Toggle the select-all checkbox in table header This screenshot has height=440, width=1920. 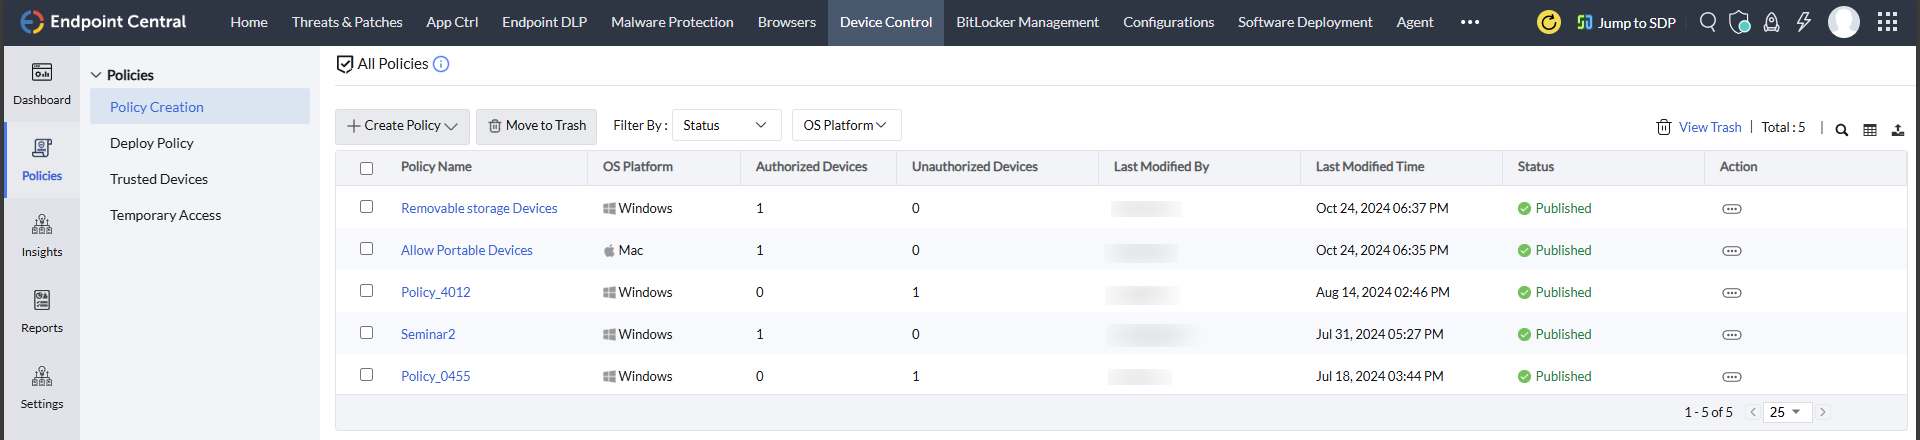click(x=367, y=168)
